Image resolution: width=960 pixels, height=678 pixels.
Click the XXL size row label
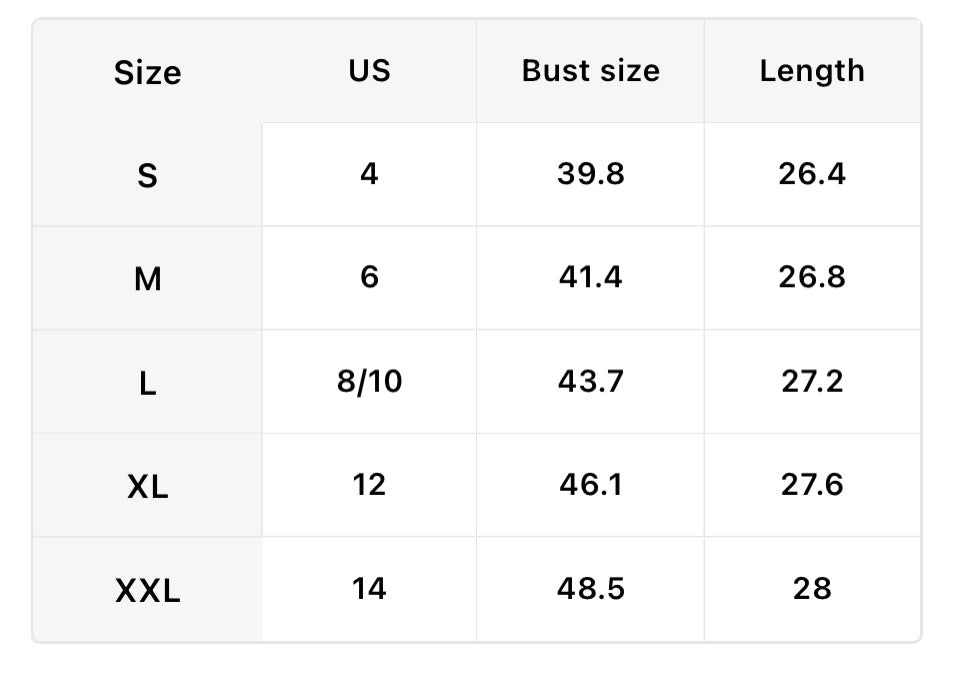[x=147, y=591]
